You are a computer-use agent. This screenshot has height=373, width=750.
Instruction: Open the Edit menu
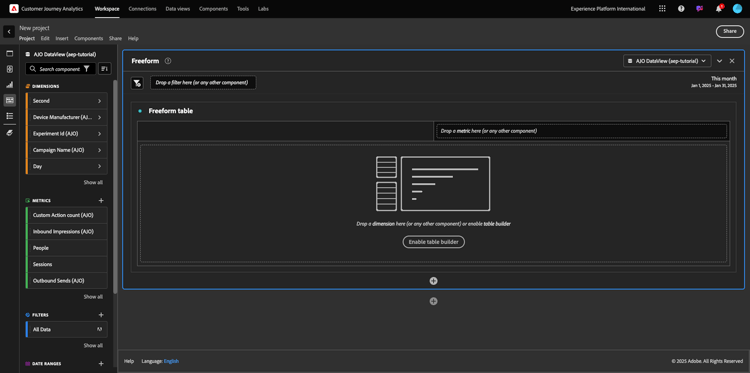[x=45, y=38]
